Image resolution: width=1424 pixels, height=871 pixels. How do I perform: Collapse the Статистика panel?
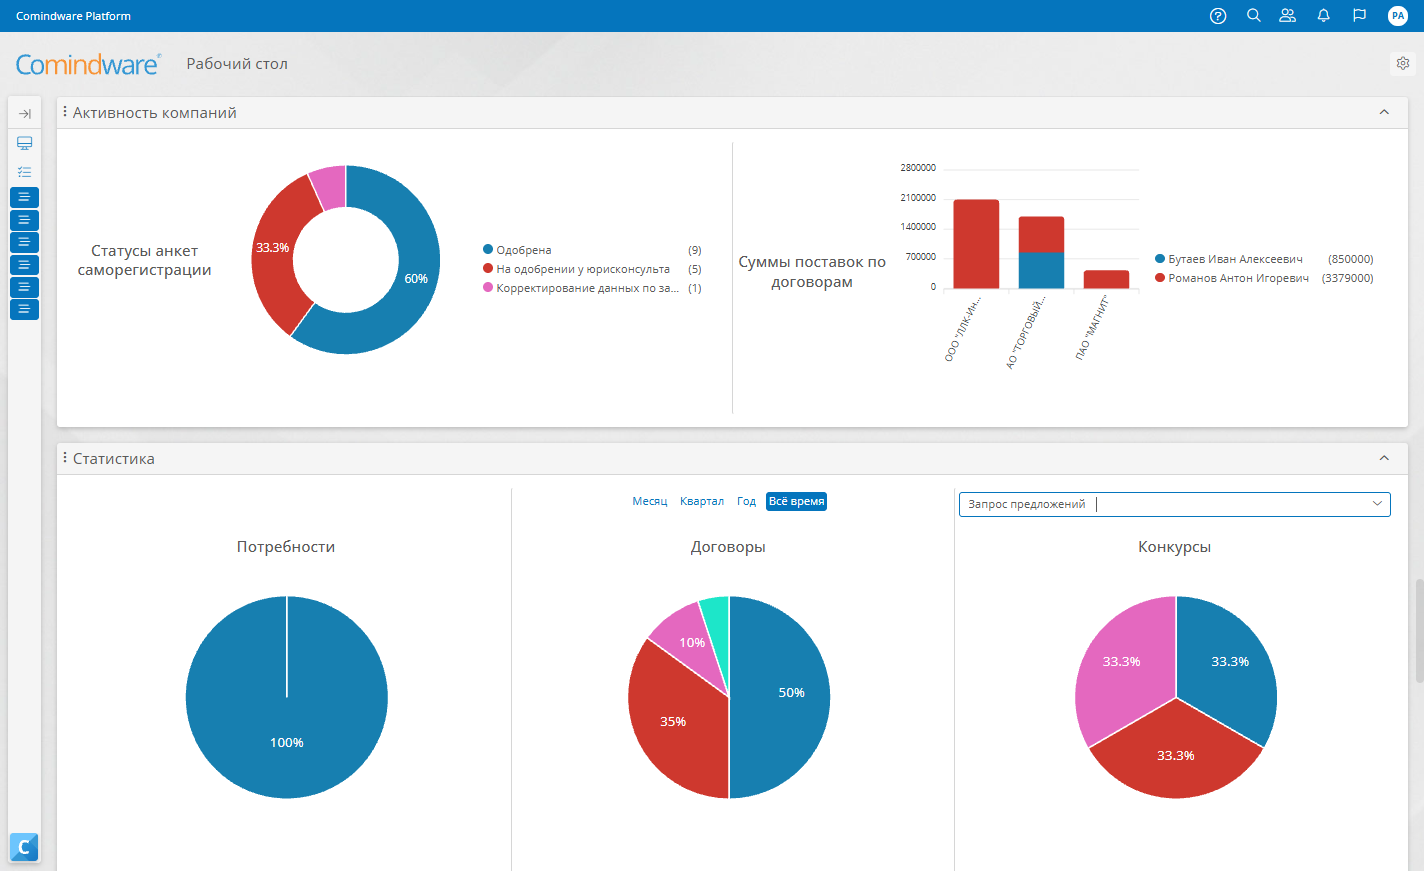click(x=1384, y=458)
